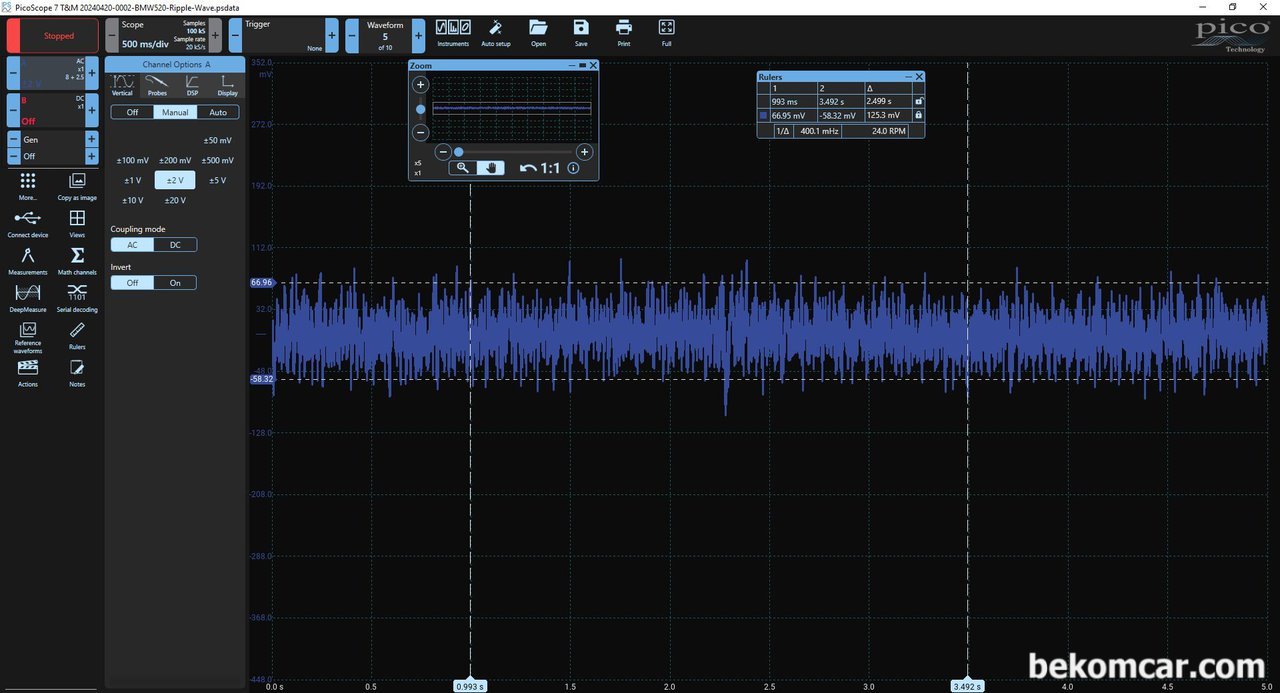Select ±10 V range
Image resolution: width=1280 pixels, height=693 pixels.
[x=133, y=200]
